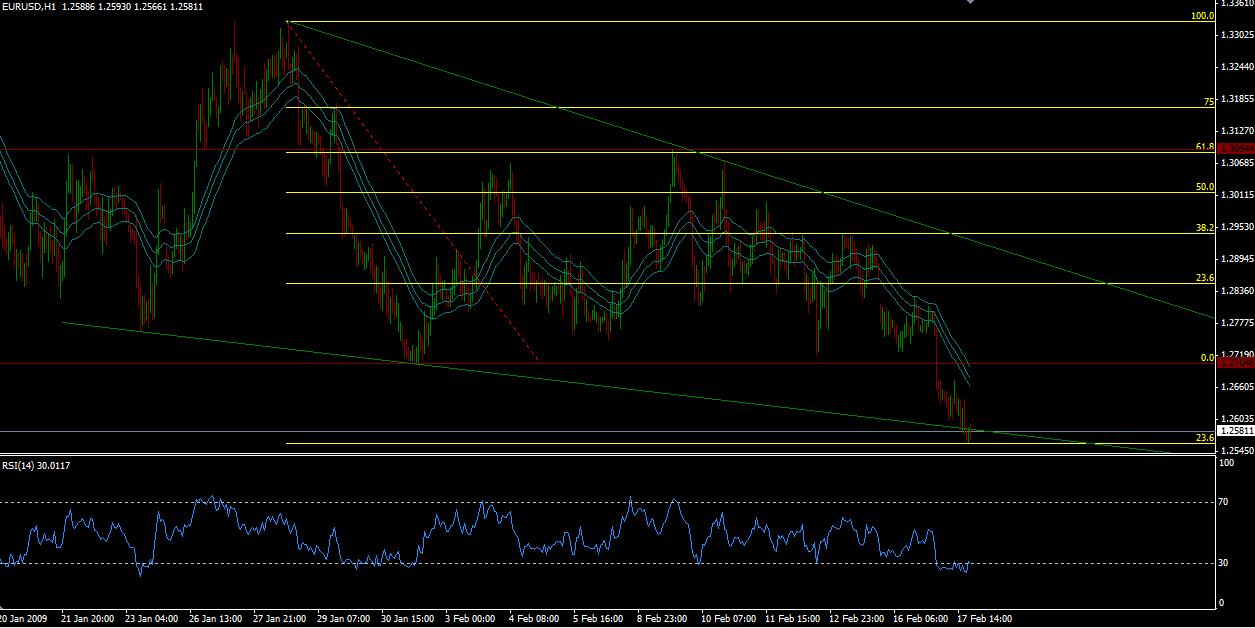Viewport: 1255px width, 628px height.
Task: Select the Fibonacci 0.0 level label
Action: coord(1207,357)
